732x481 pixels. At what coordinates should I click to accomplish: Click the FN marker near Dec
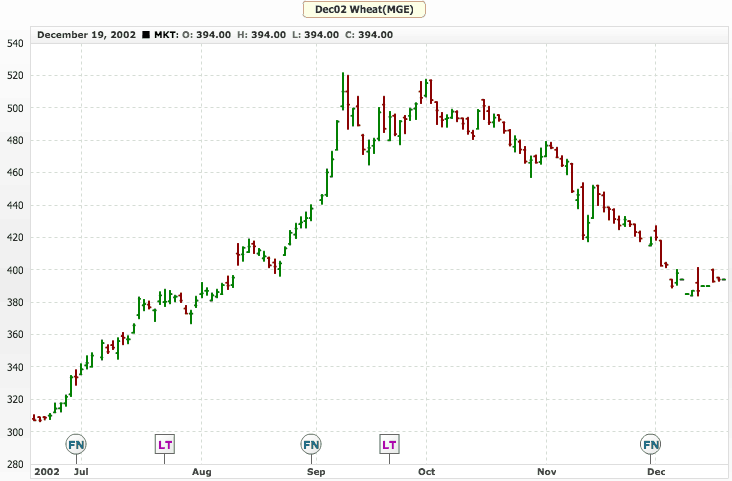click(650, 445)
